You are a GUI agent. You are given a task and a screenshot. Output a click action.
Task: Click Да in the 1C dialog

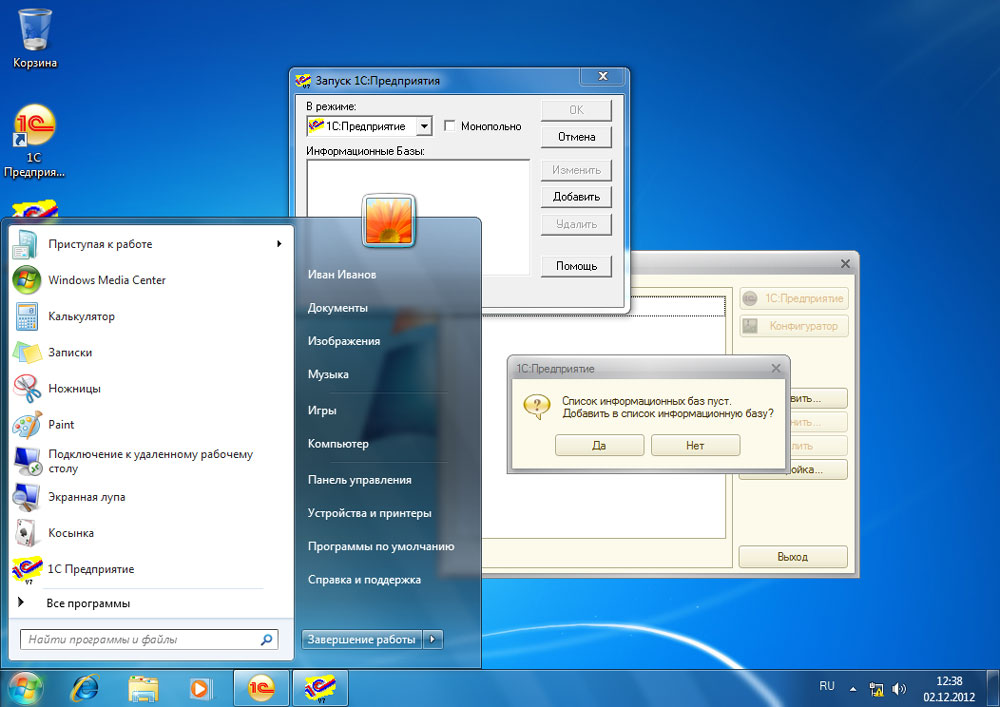[x=599, y=446]
